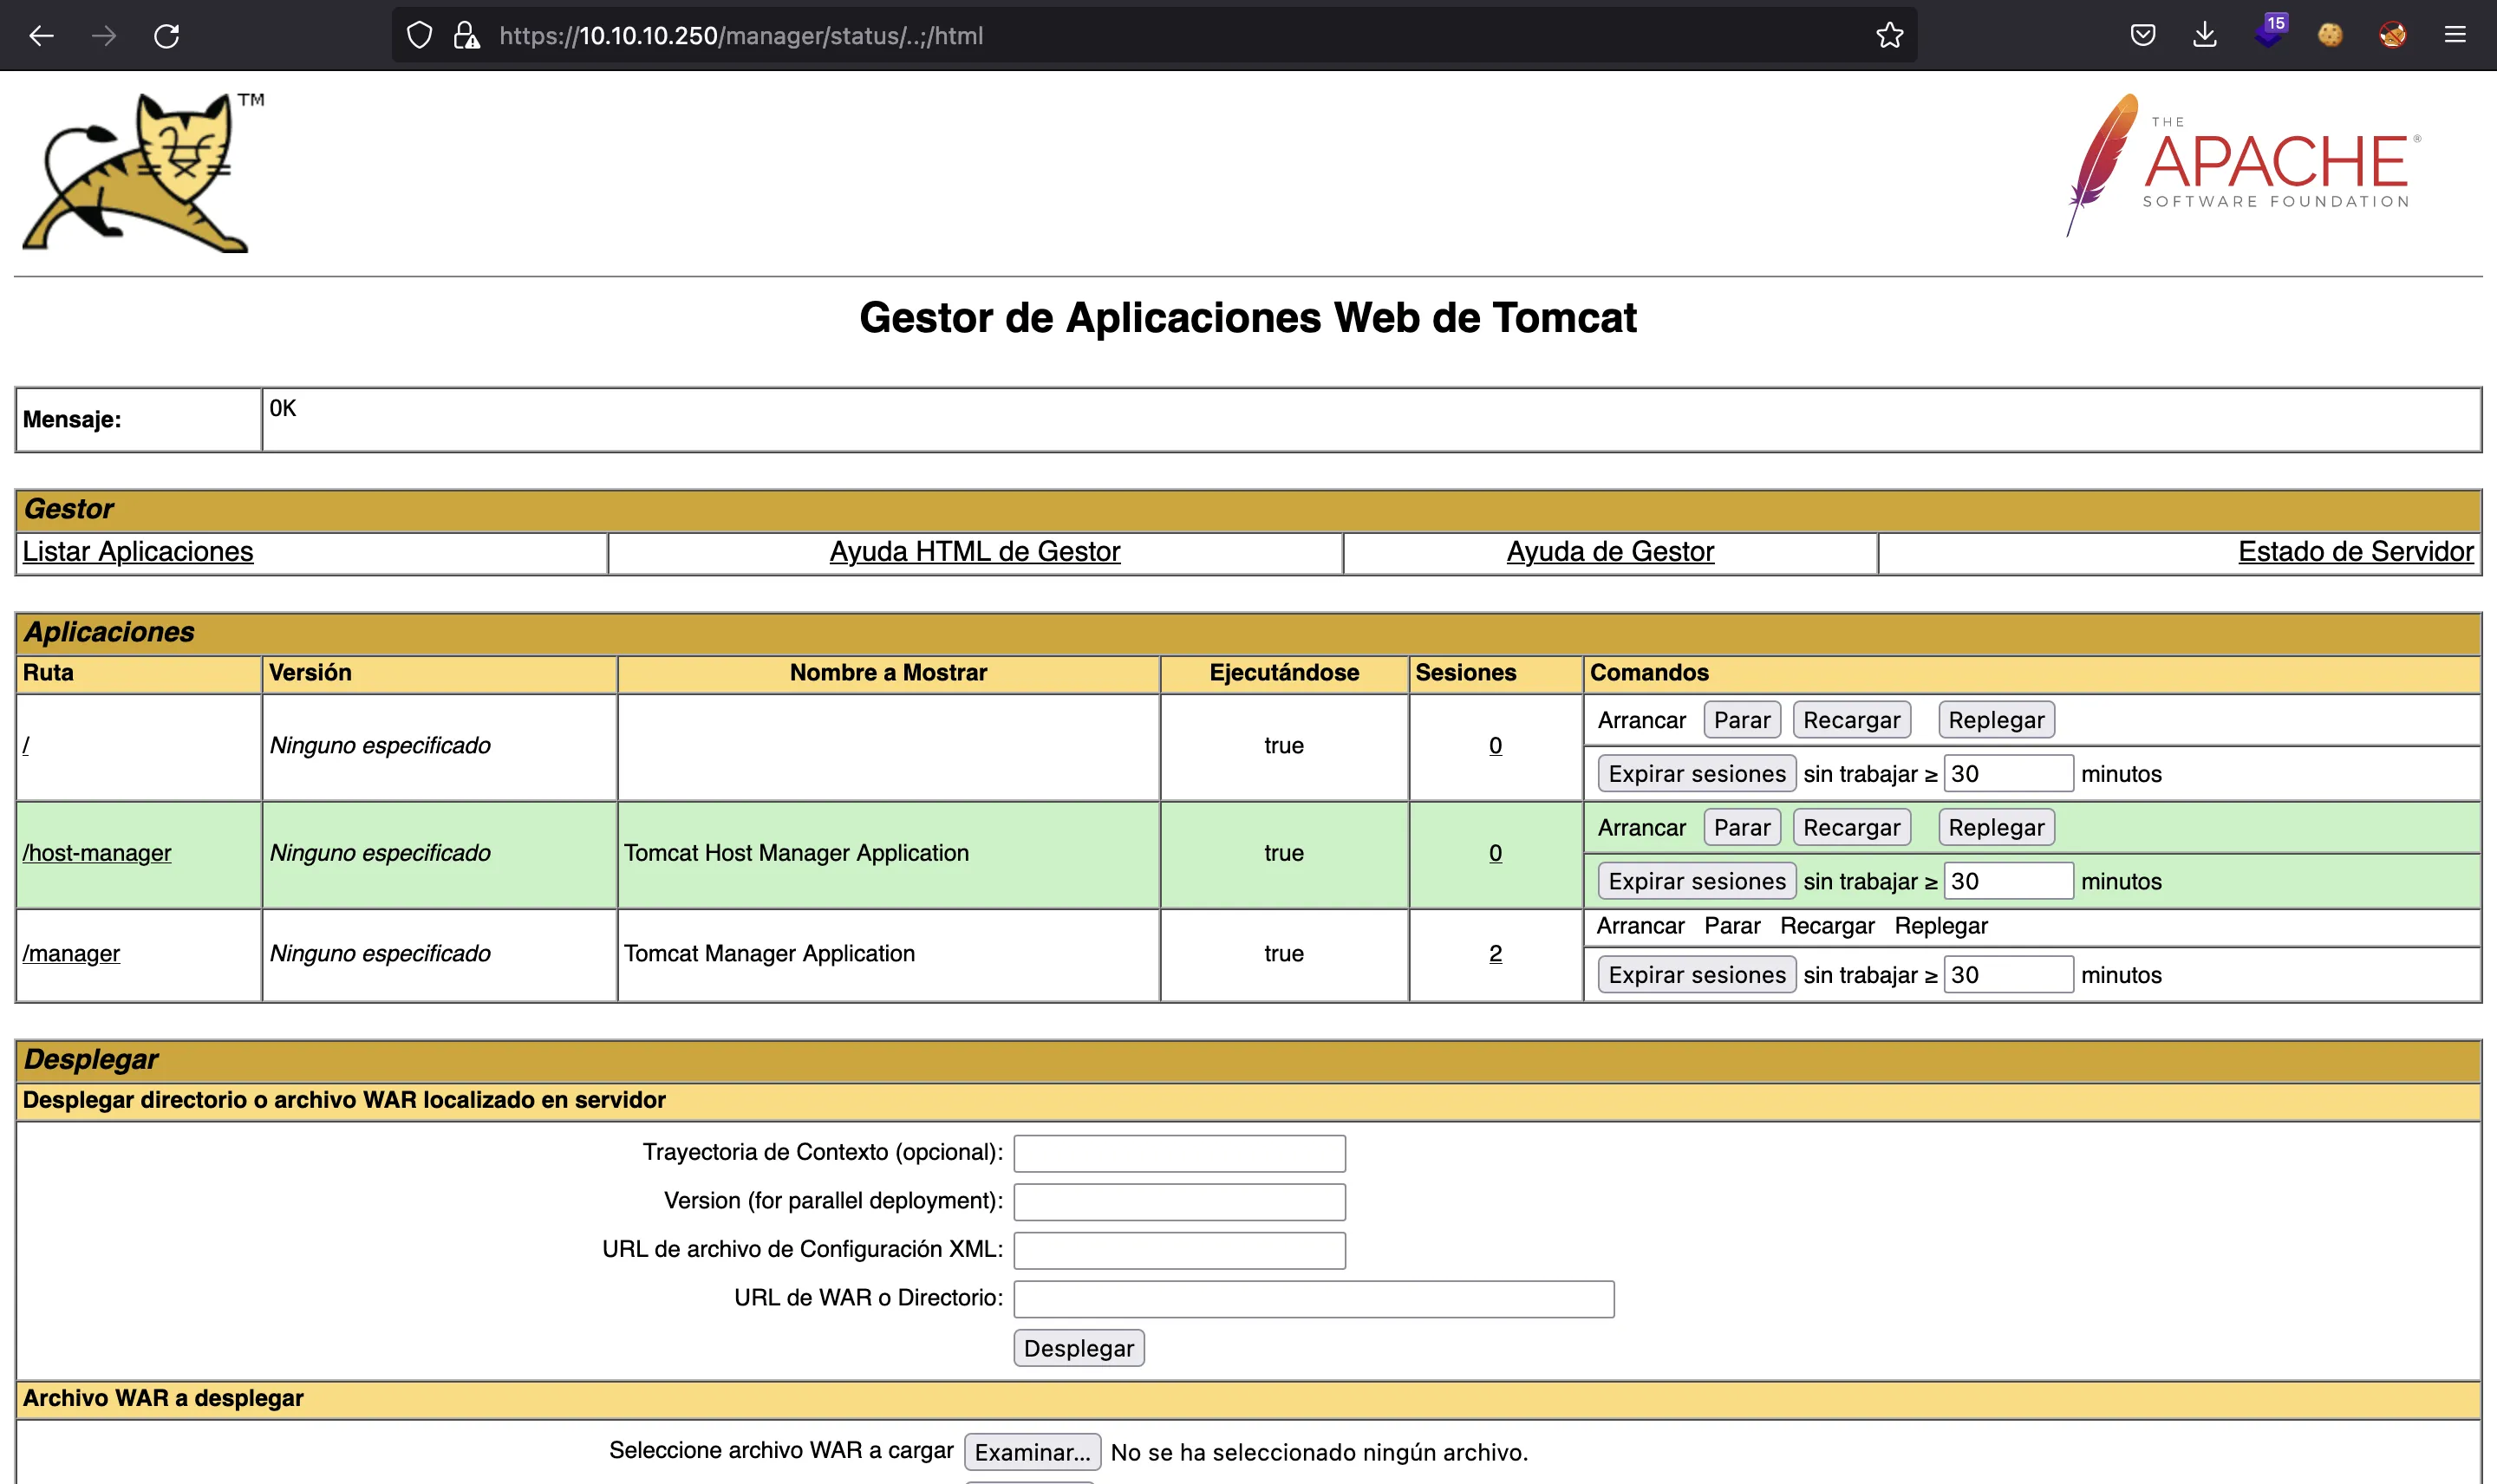This screenshot has height=1484, width=2497.
Task: Click the red crossed-out extension icon
Action: click(2393, 35)
